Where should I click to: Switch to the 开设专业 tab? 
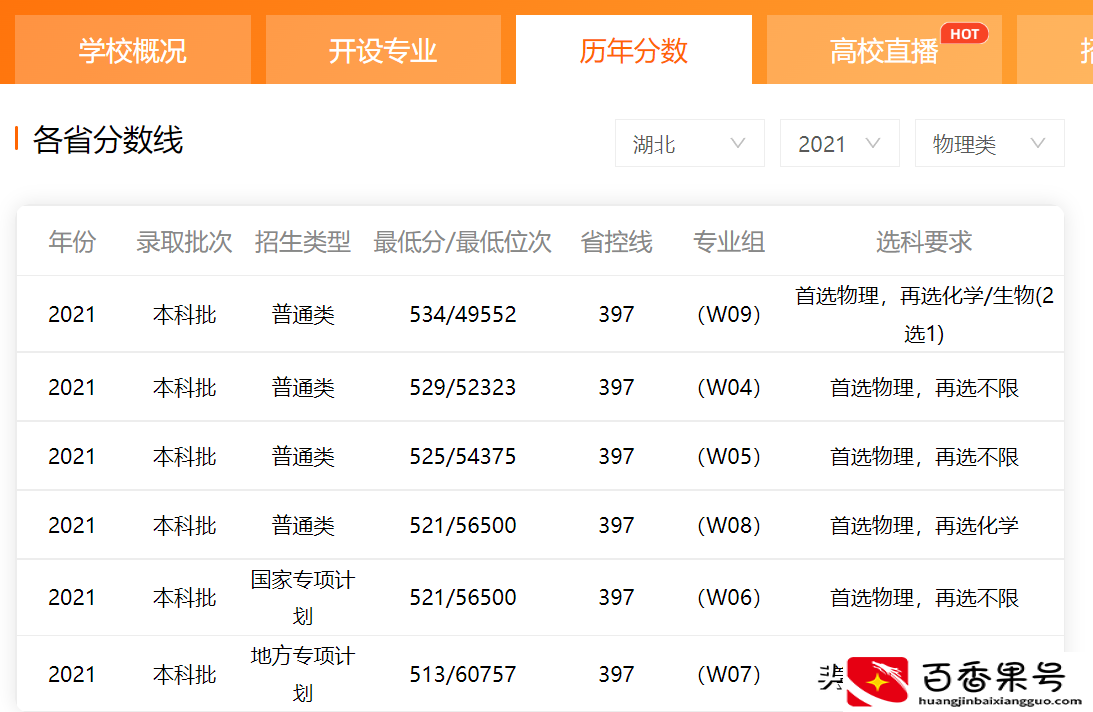click(x=383, y=50)
